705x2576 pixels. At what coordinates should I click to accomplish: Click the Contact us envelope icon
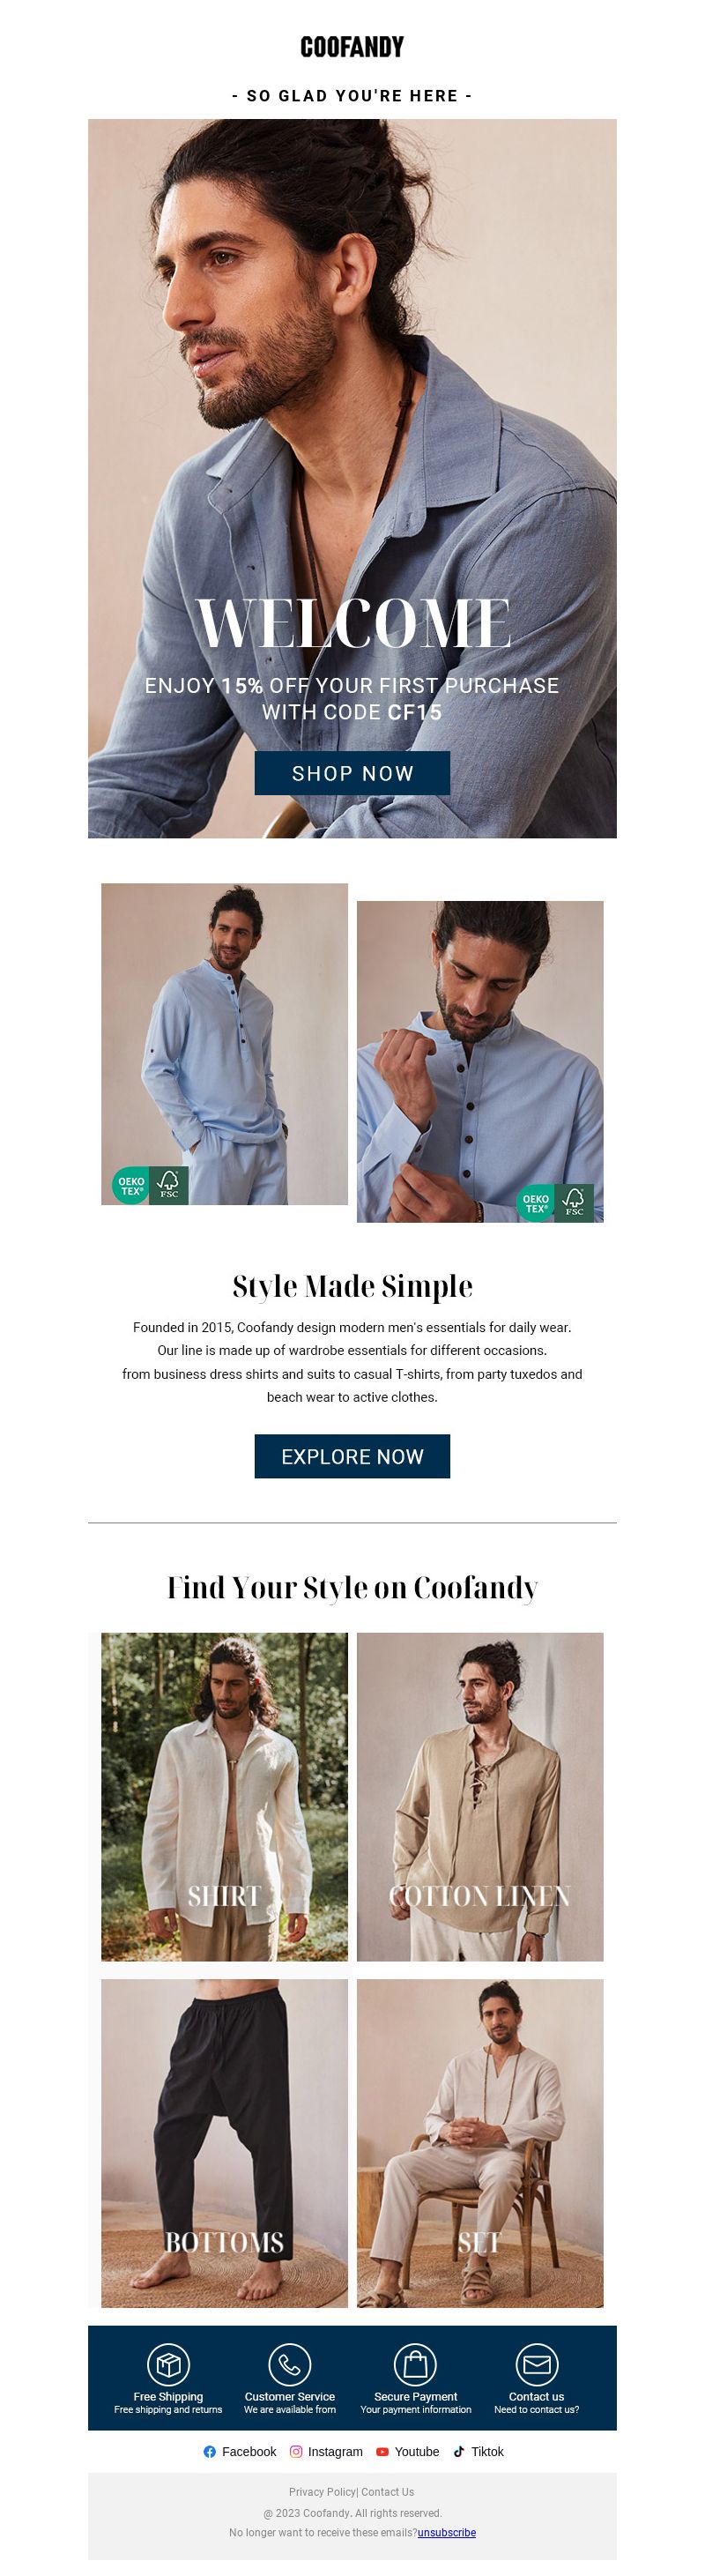(537, 2364)
